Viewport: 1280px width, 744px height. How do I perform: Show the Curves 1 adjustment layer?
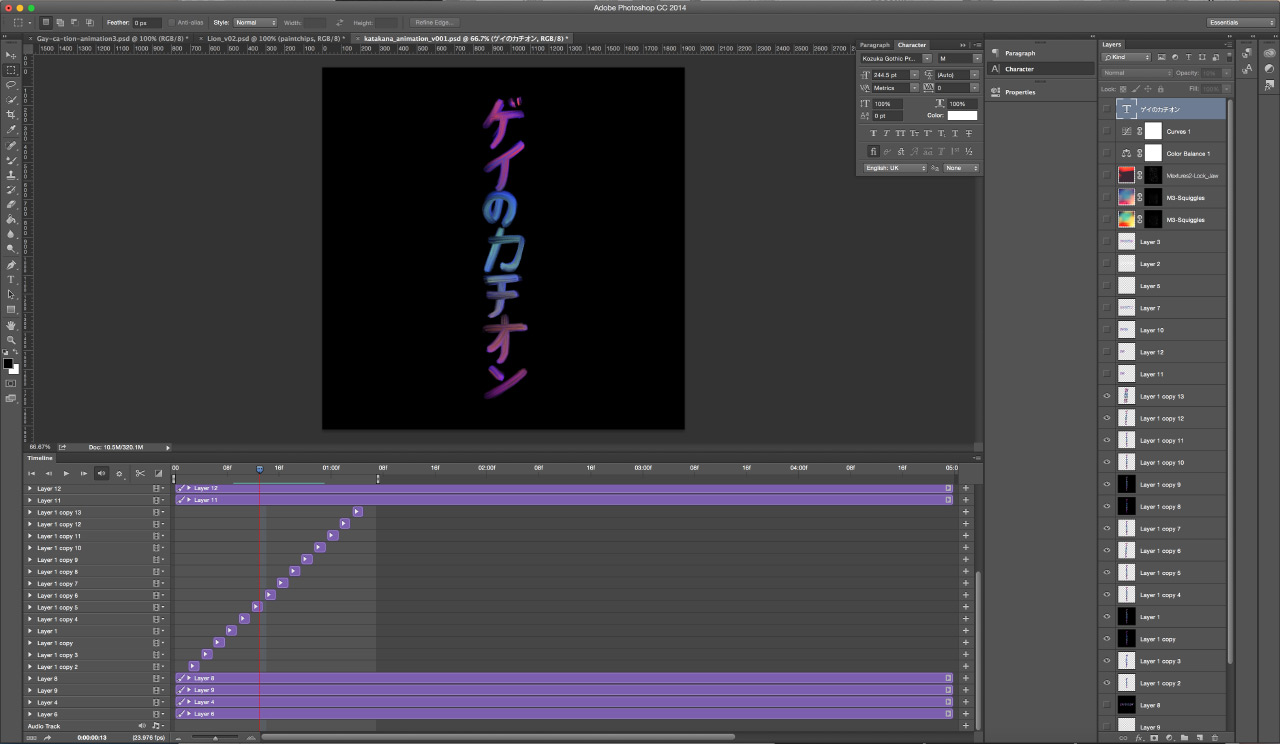coord(1106,131)
